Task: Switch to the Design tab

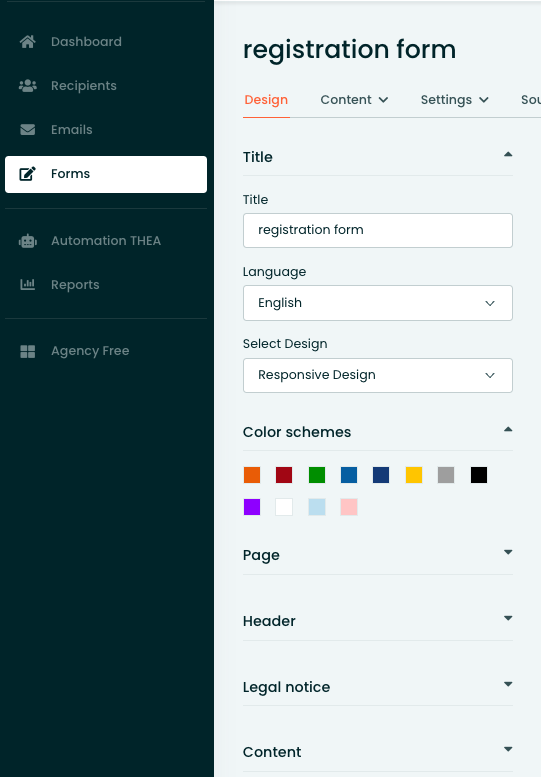Action: pyautogui.click(x=266, y=100)
